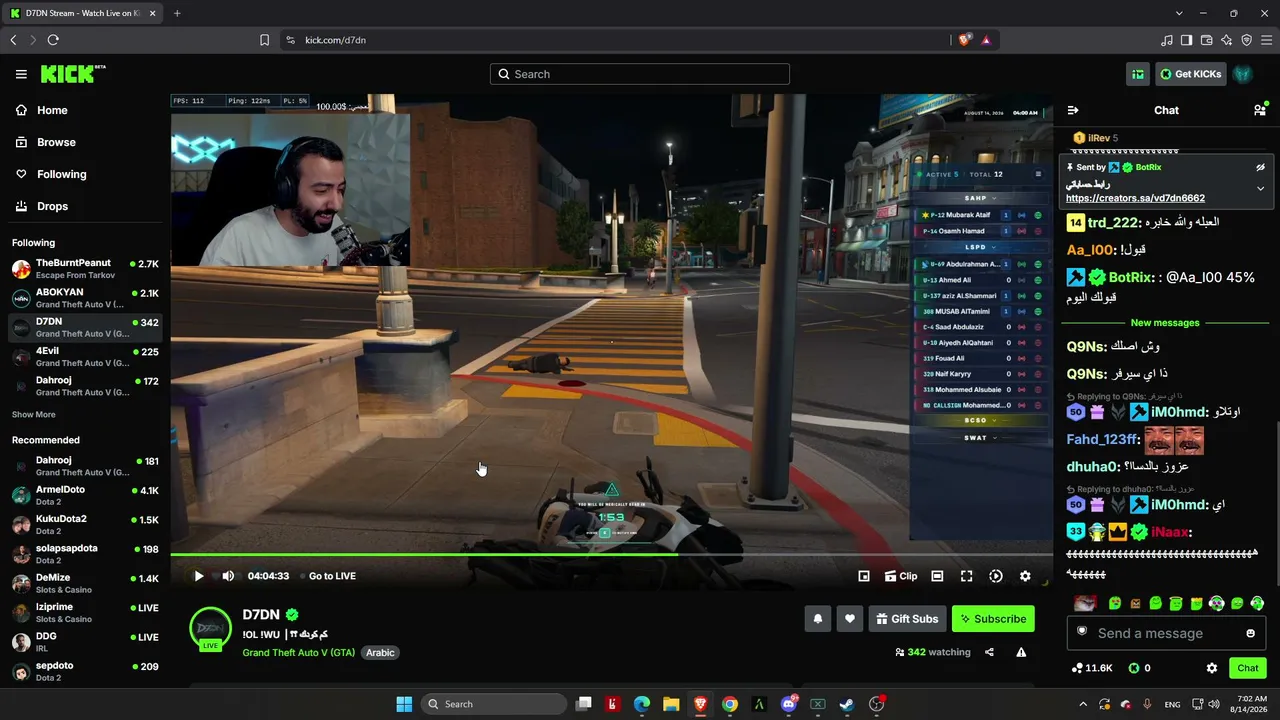
Task: Jump to New messages in chat
Action: pyautogui.click(x=1164, y=323)
